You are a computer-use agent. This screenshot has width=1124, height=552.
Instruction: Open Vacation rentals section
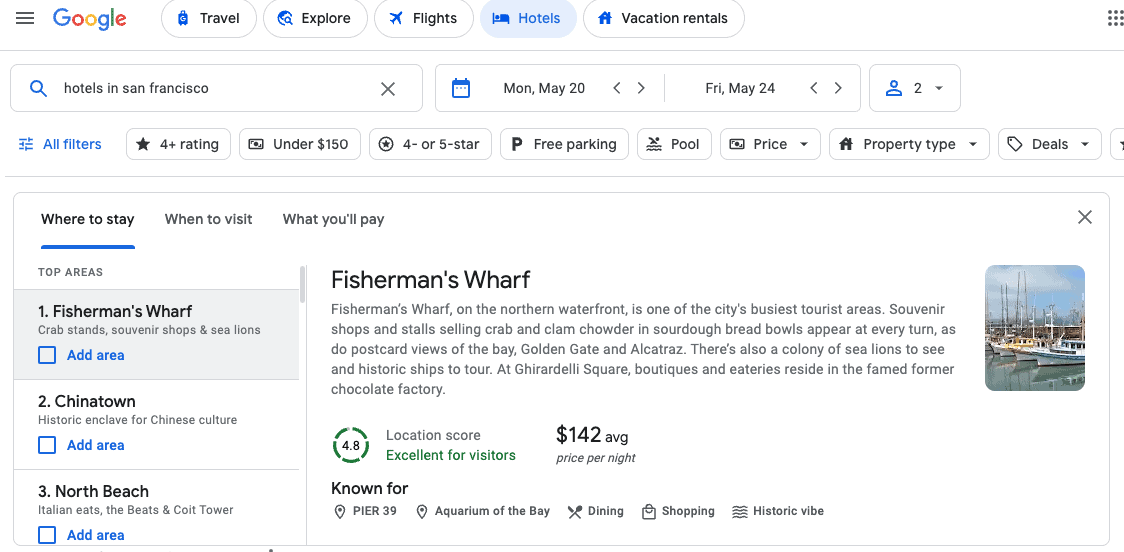pyautogui.click(x=663, y=18)
